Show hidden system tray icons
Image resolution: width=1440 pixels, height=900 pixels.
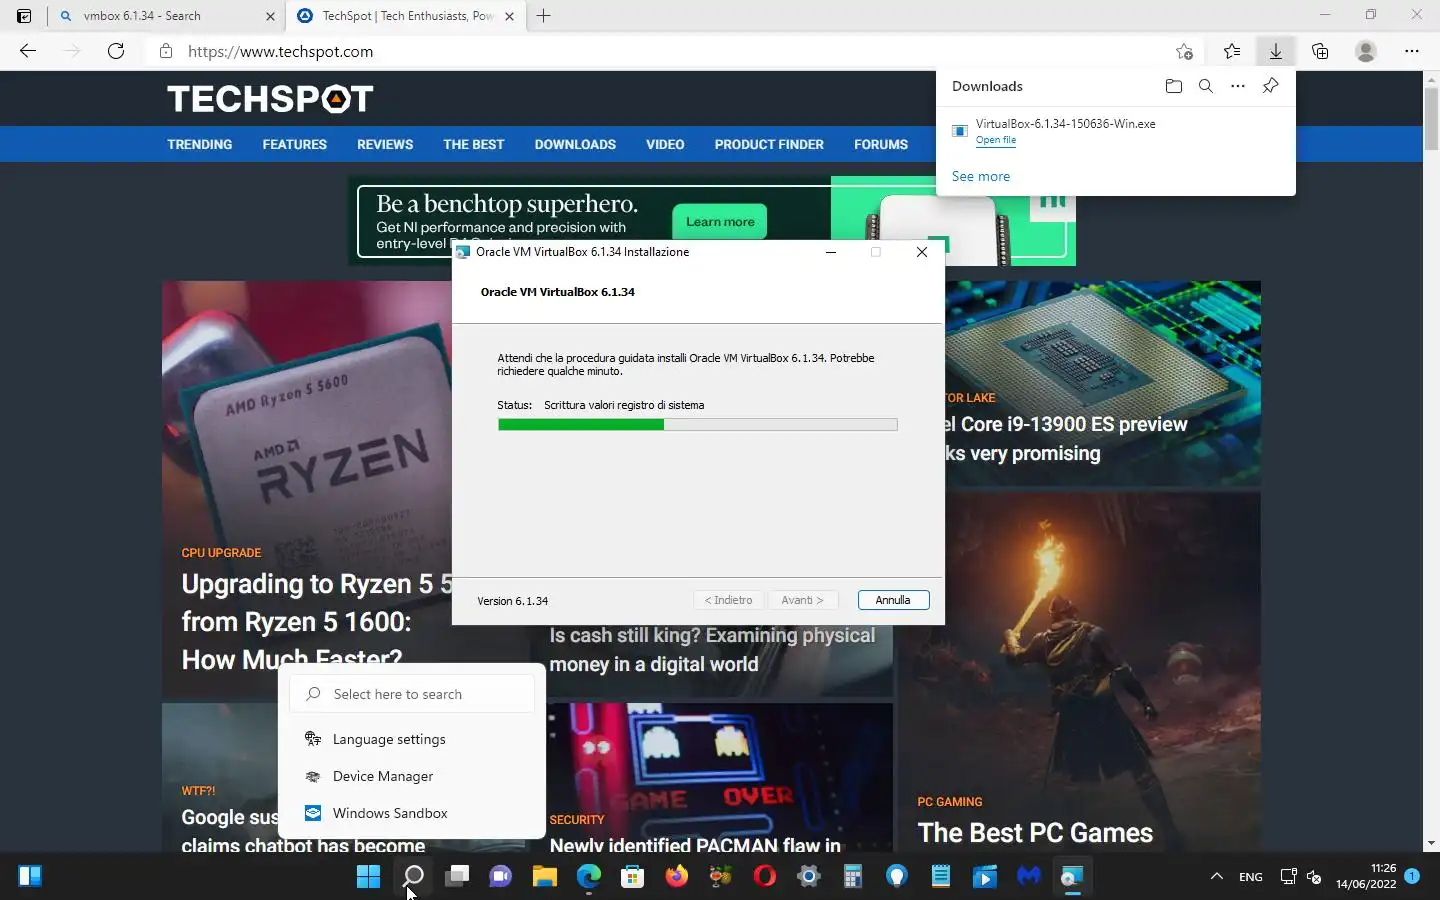1217,877
